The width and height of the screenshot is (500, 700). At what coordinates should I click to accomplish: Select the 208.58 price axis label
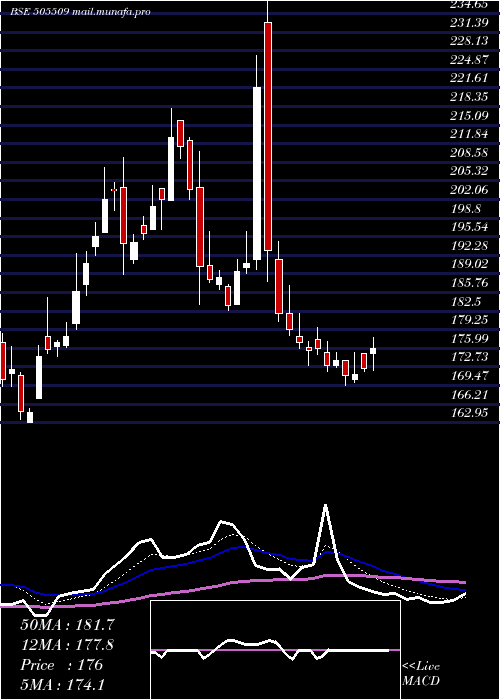tap(469, 153)
